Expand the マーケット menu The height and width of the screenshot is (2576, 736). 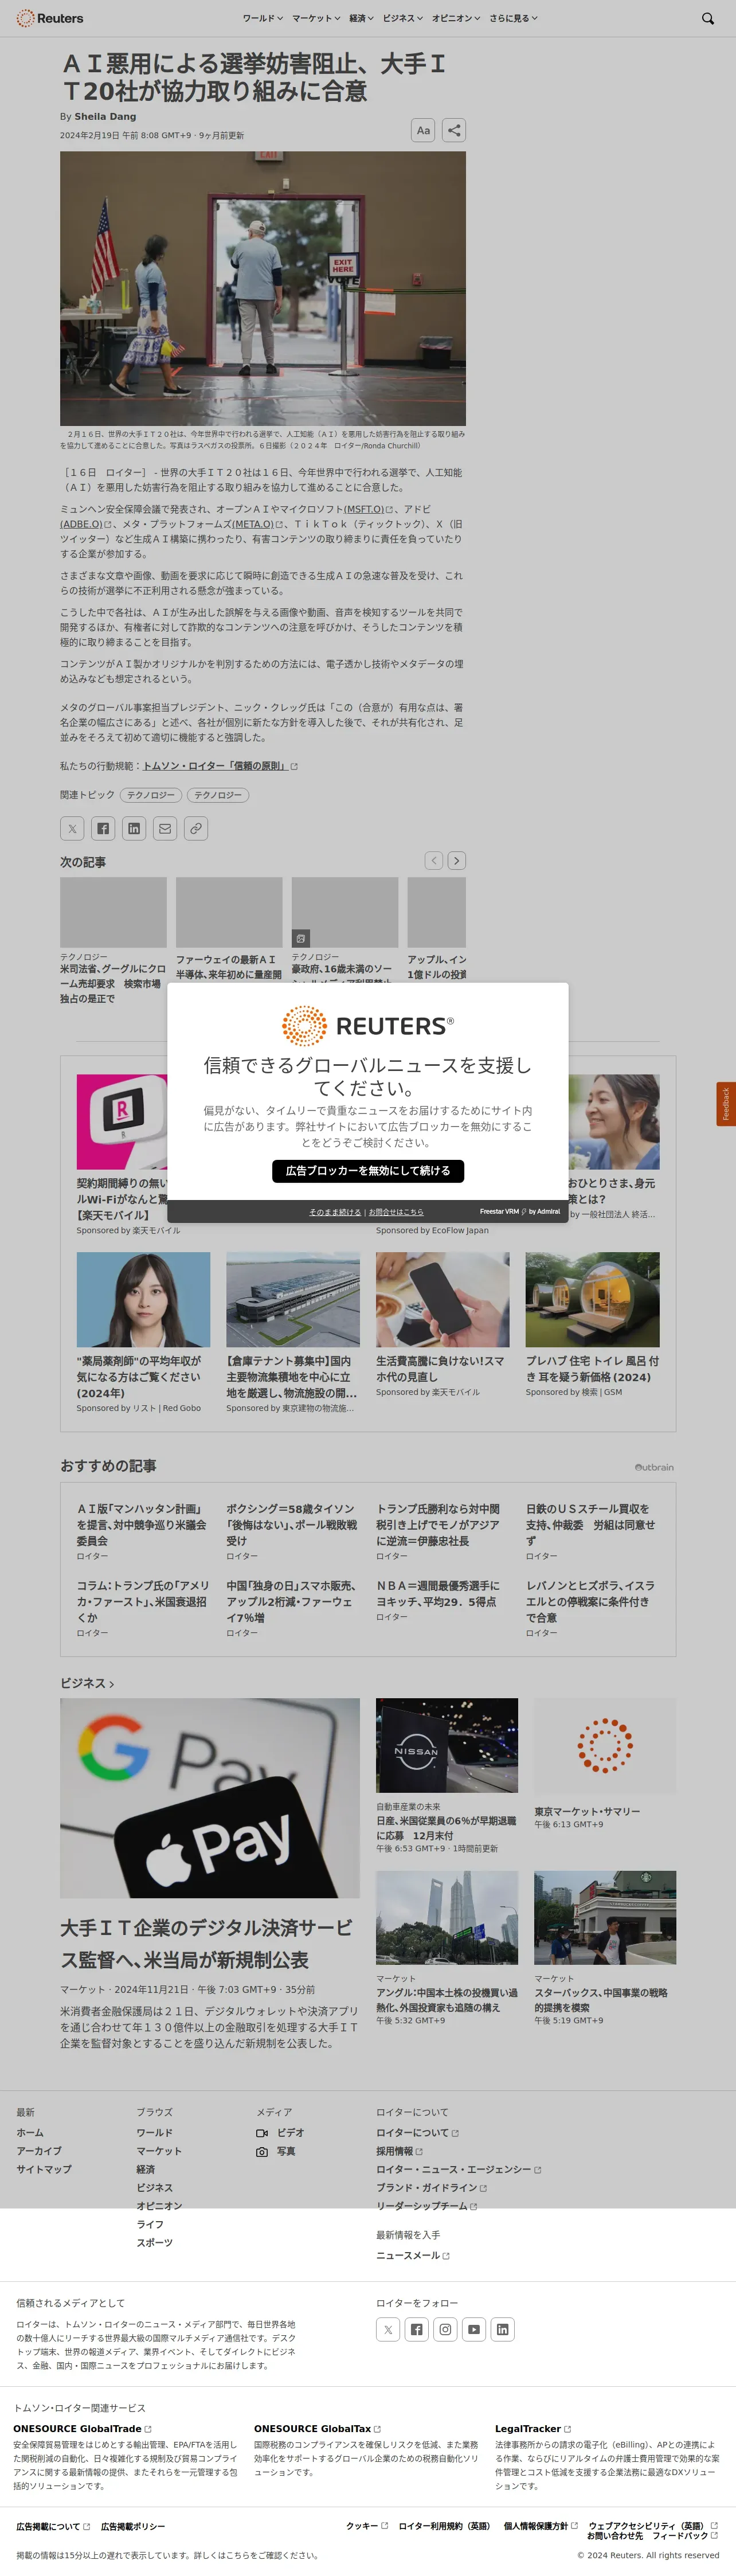point(316,18)
